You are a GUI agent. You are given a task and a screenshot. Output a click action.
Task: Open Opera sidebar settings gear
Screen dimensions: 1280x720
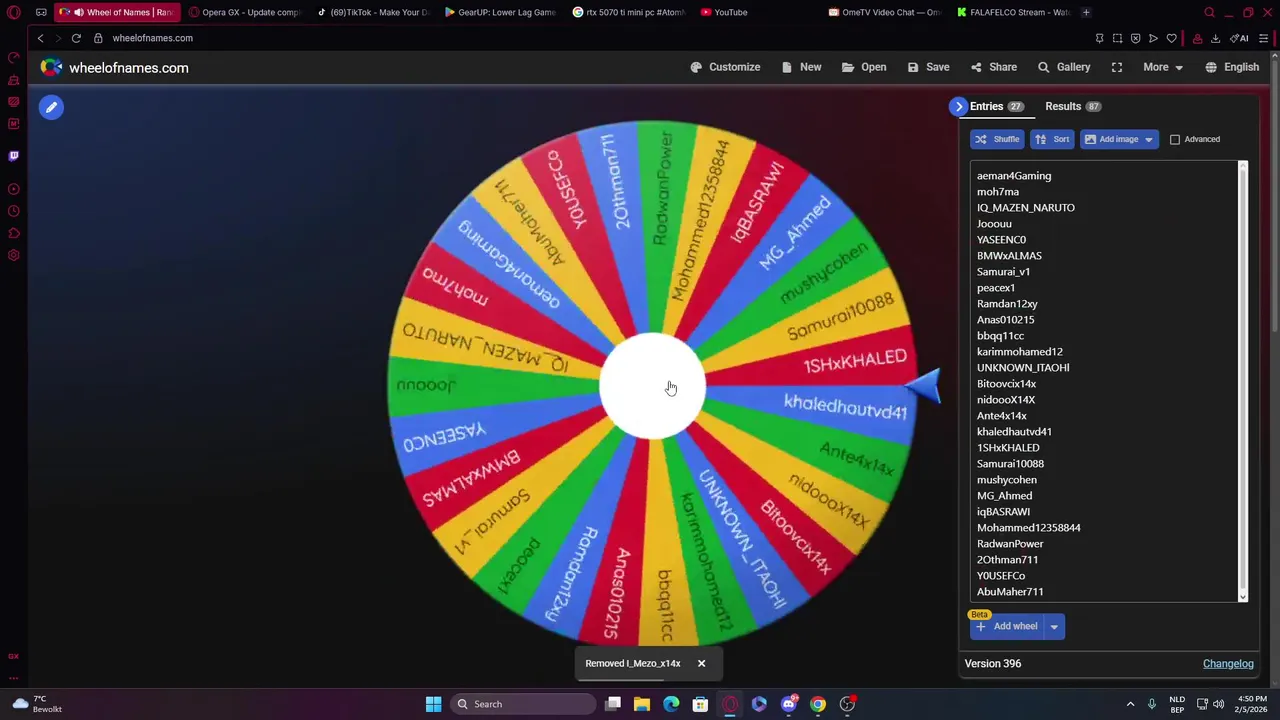(13, 255)
